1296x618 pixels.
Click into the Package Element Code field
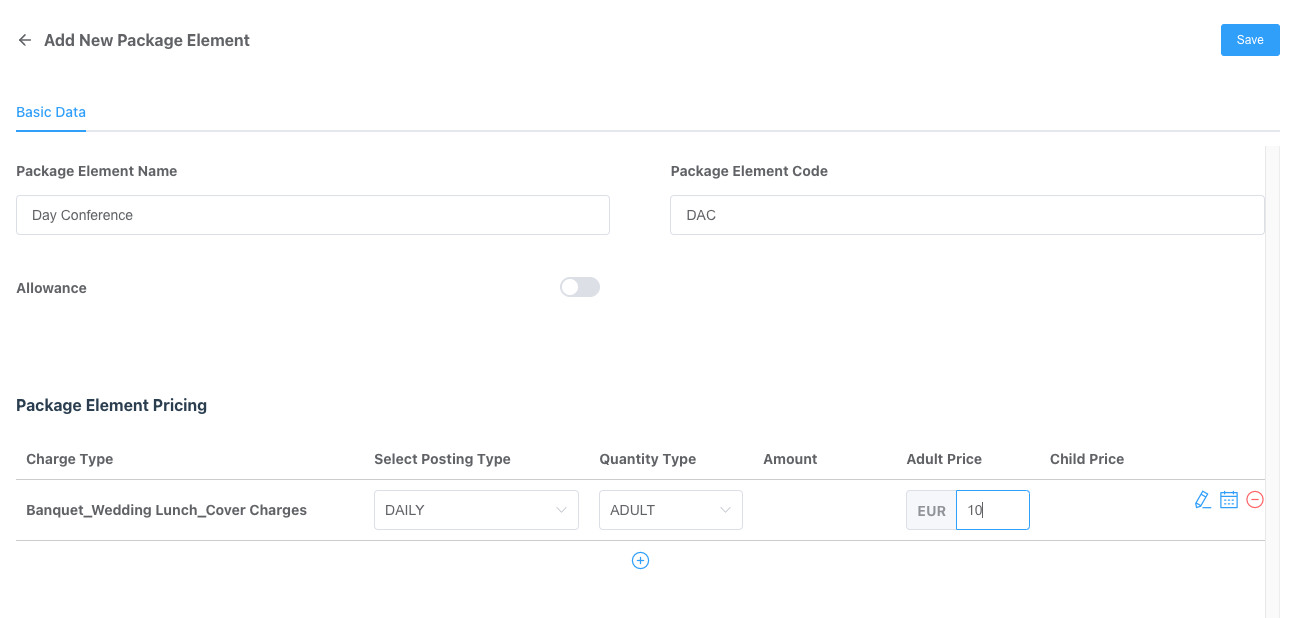point(966,215)
